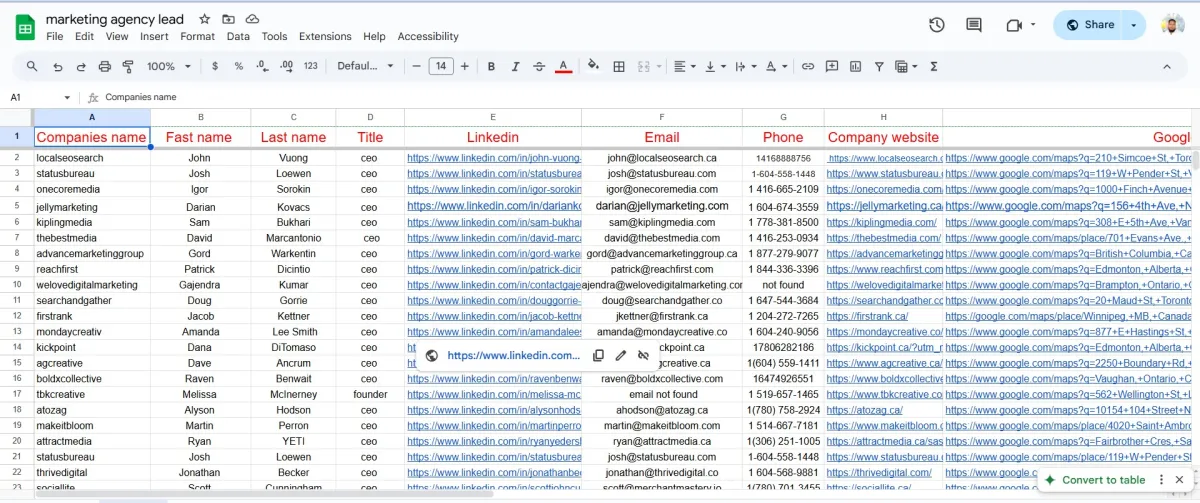Click the font size field showing 14
This screenshot has width=1200, height=503.
pyautogui.click(x=441, y=66)
